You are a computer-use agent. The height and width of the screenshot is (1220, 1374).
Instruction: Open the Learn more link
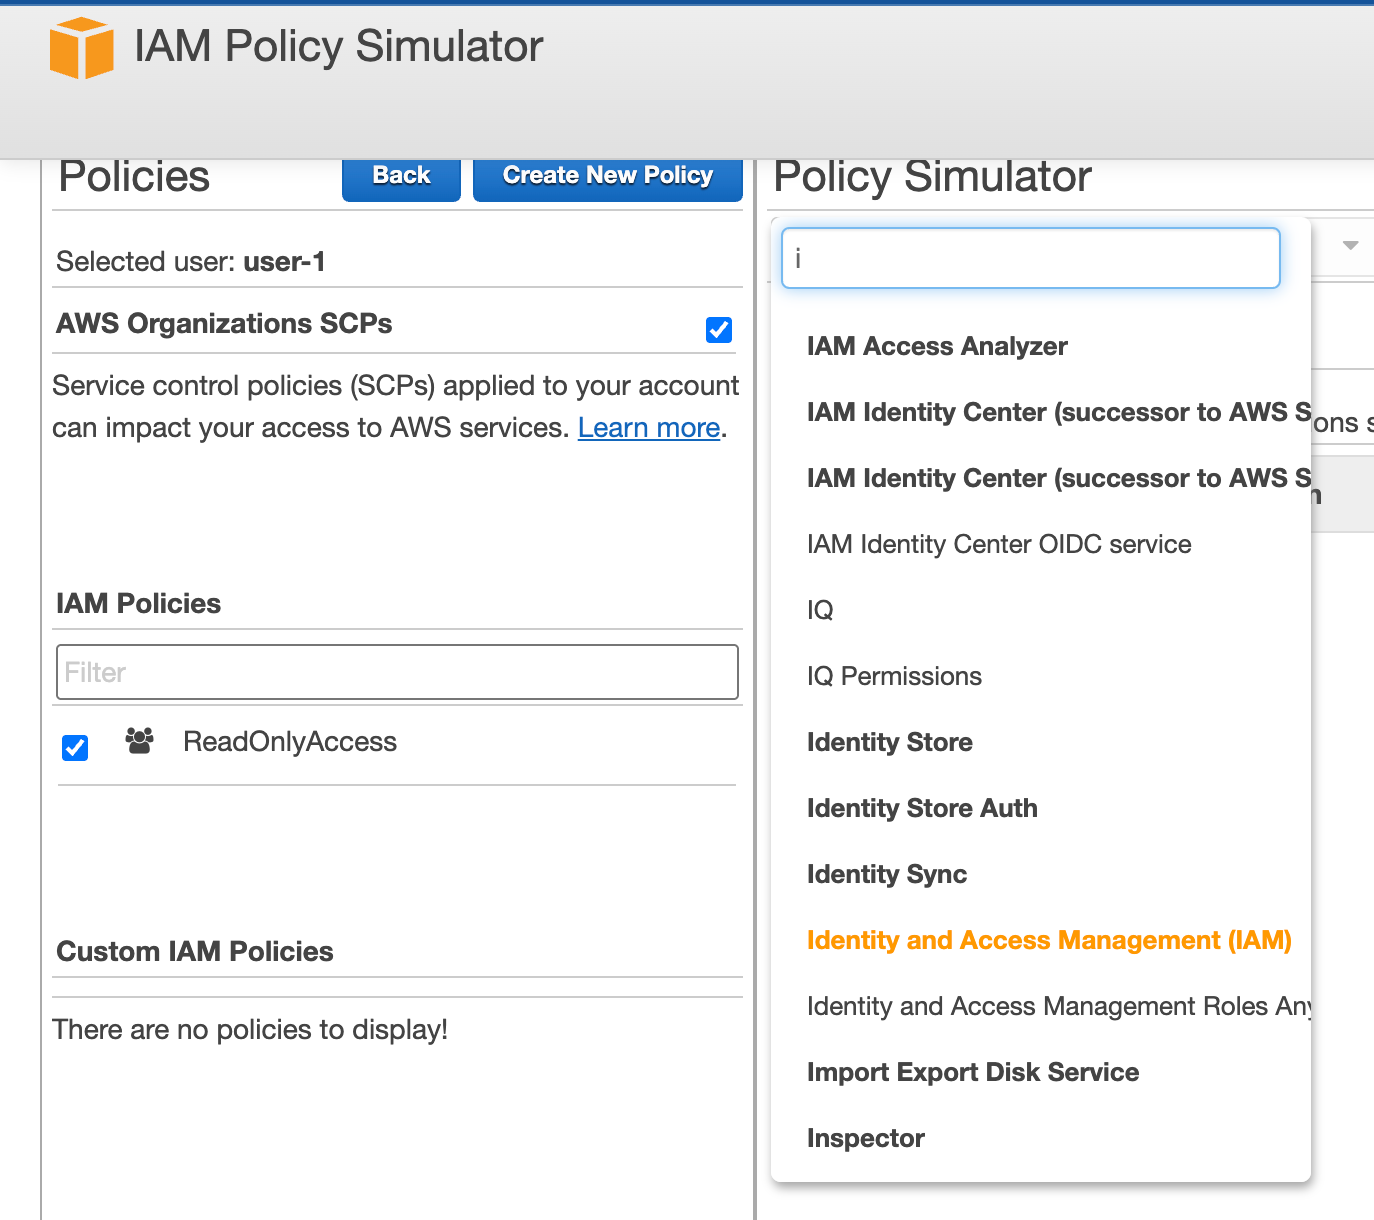tap(649, 428)
